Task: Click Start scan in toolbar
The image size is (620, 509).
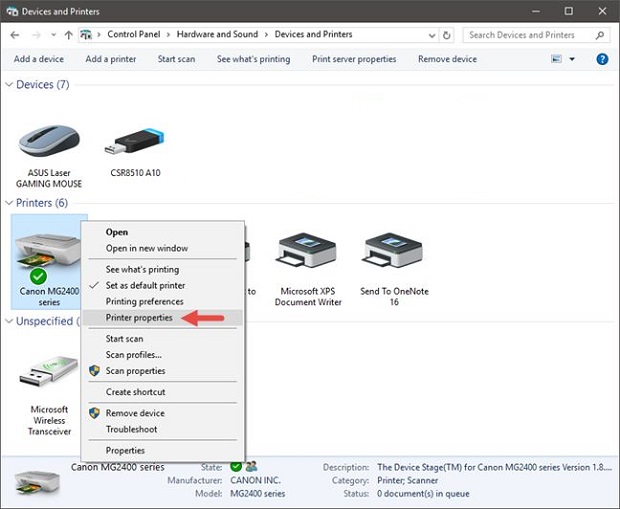Action: (x=176, y=59)
